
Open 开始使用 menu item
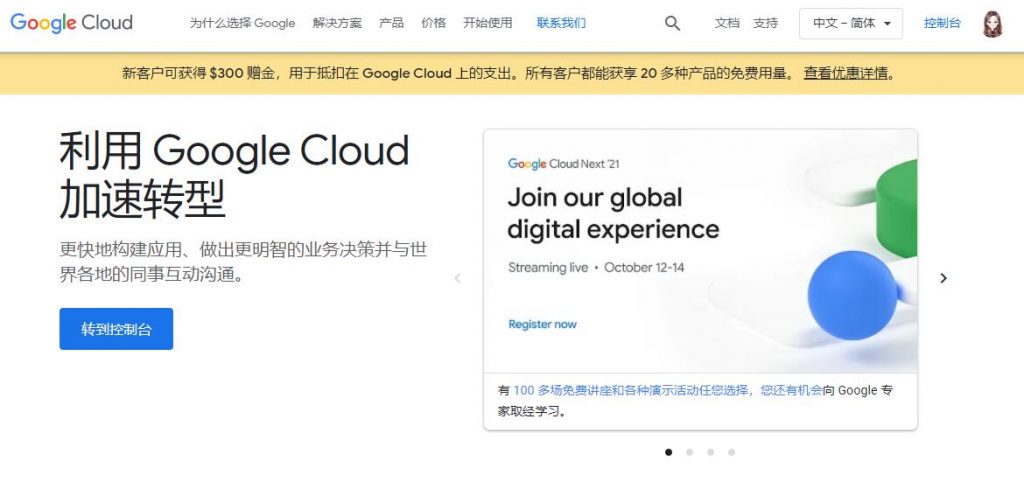click(488, 23)
